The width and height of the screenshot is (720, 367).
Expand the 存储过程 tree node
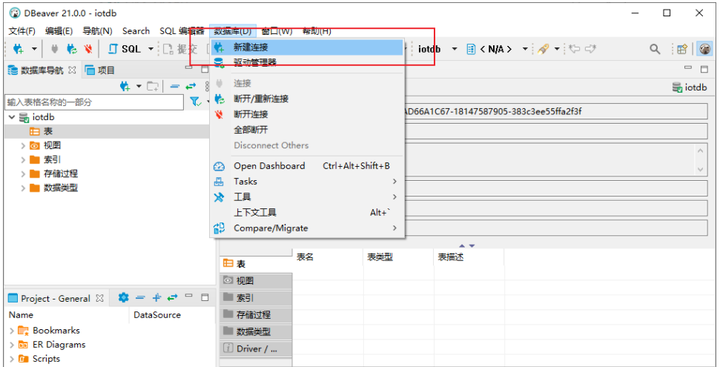pyautogui.click(x=23, y=174)
